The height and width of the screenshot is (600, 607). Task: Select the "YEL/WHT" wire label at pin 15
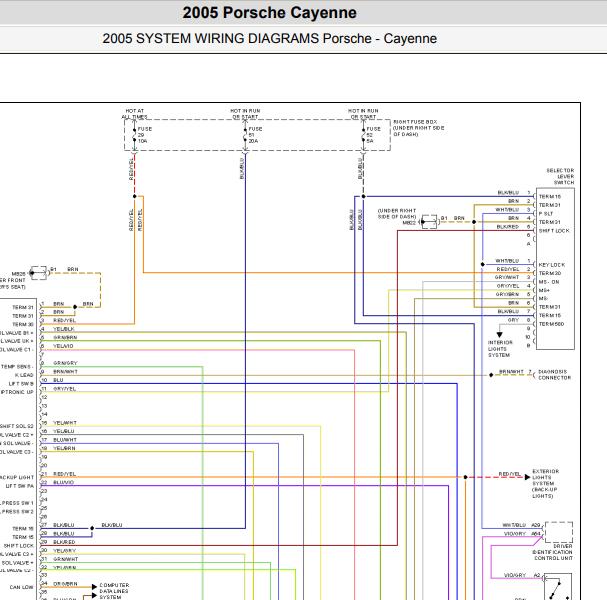coord(65,423)
